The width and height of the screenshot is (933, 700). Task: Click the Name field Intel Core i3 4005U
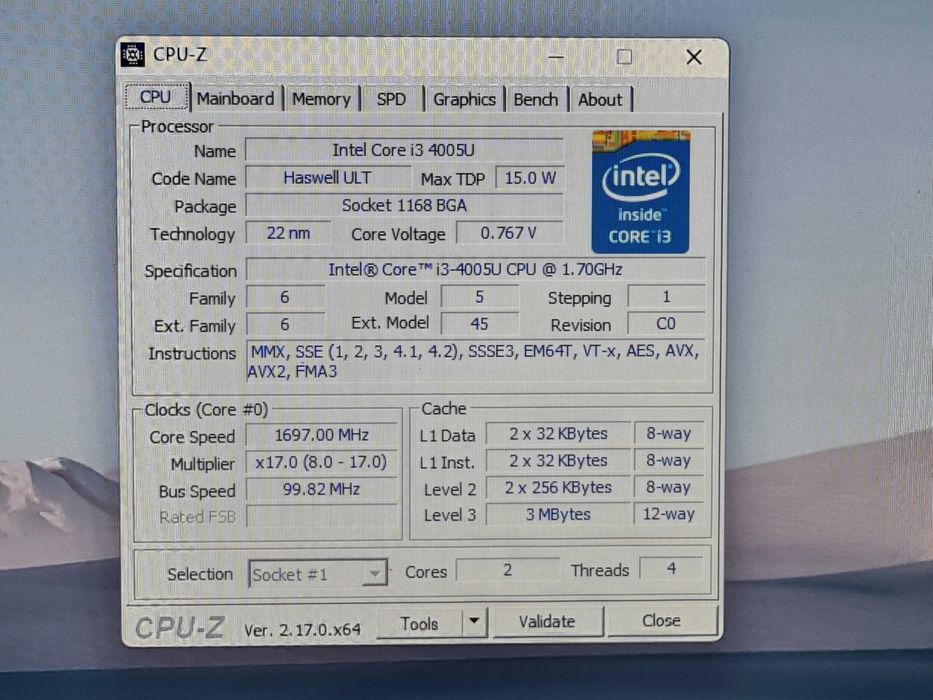pyautogui.click(x=404, y=150)
